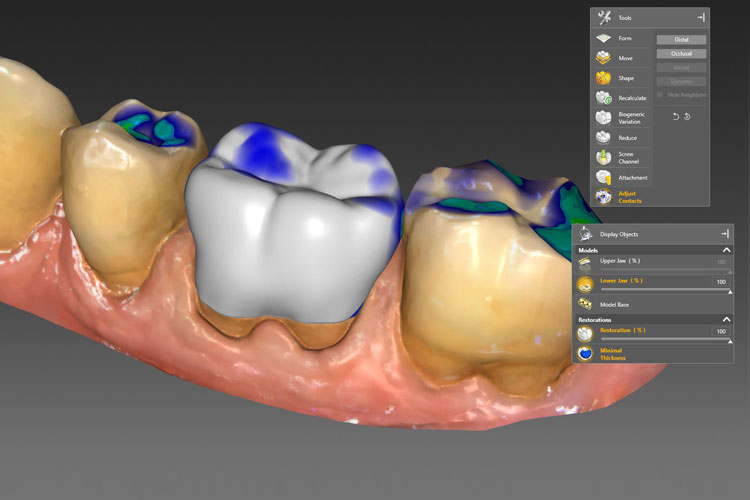Adjust the Upper Jaw opacity slider
The height and width of the screenshot is (500, 750).
tap(665, 270)
